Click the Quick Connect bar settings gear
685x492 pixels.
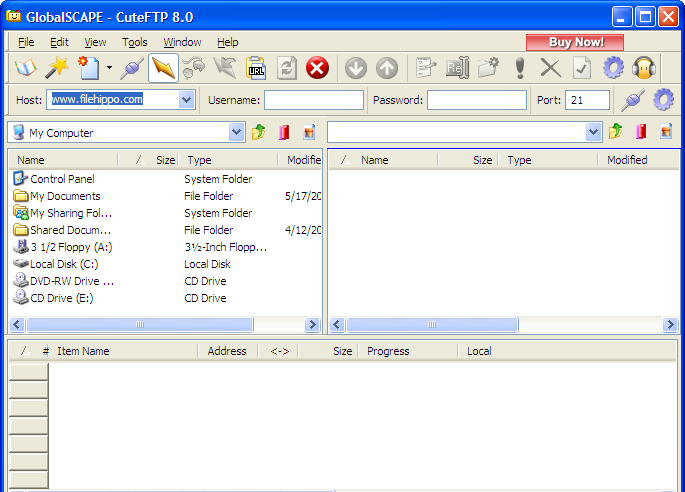663,100
